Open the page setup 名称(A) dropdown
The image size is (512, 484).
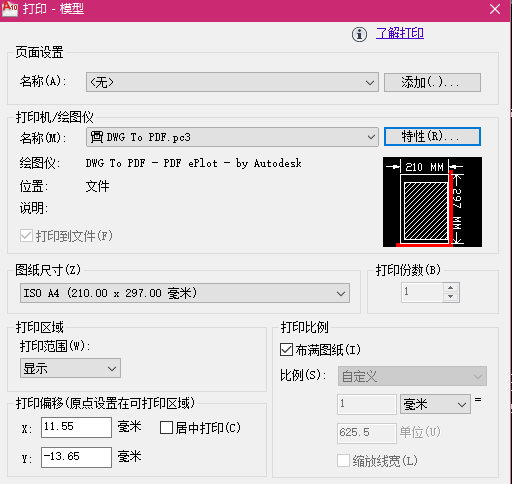[232, 82]
